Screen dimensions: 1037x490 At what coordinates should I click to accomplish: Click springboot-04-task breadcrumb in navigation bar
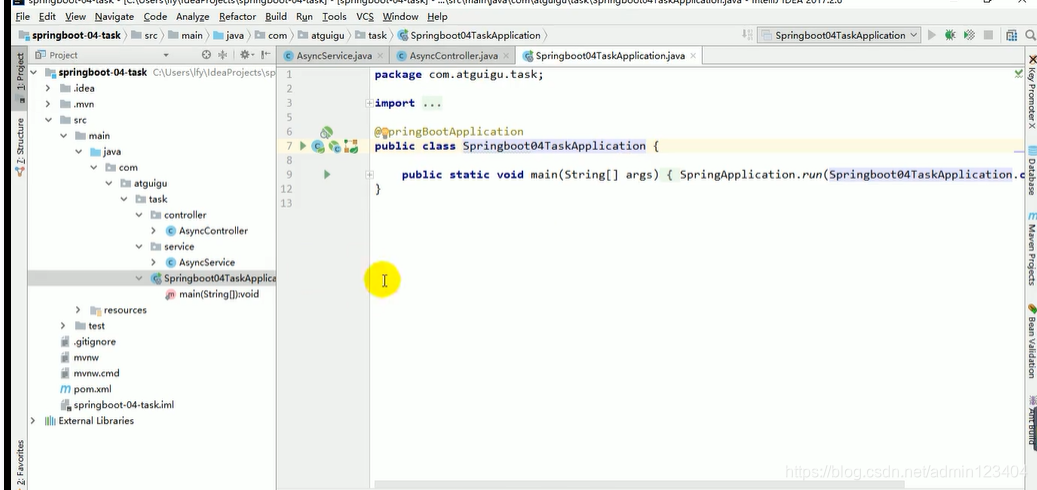click(x=70, y=35)
